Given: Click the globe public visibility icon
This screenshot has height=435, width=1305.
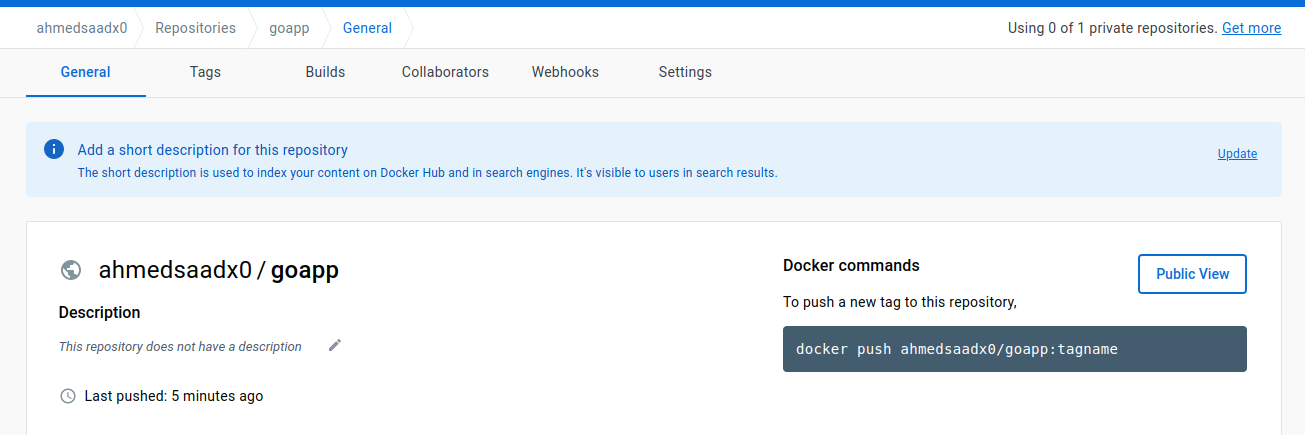Looking at the screenshot, I should pos(70,270).
